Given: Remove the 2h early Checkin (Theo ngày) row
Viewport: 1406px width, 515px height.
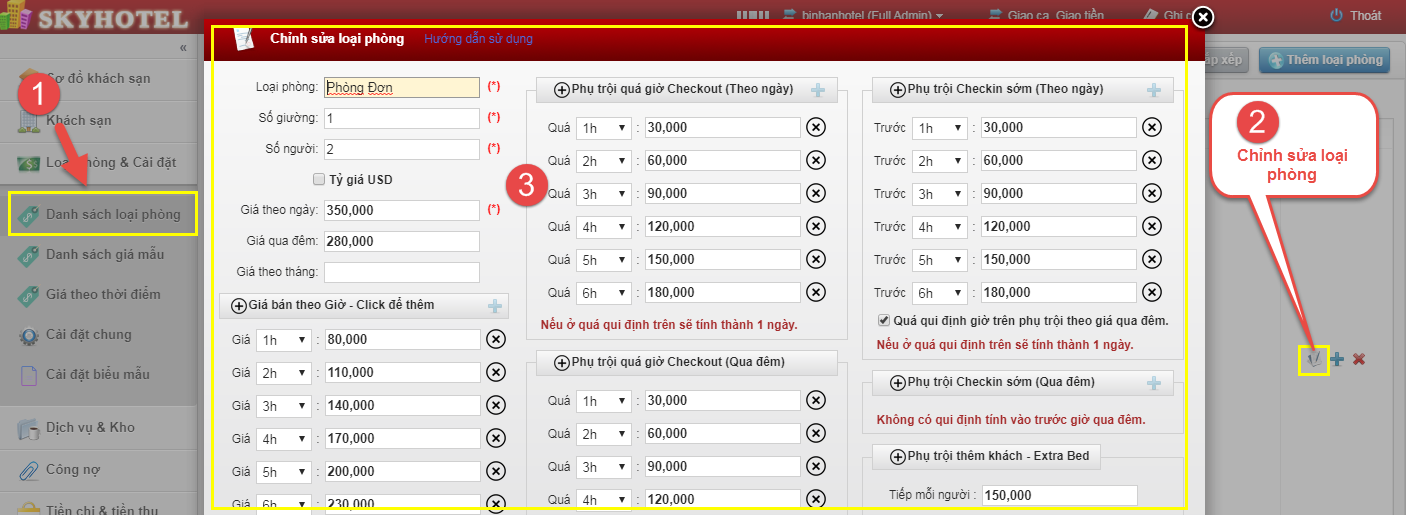Looking at the screenshot, I should (1152, 160).
